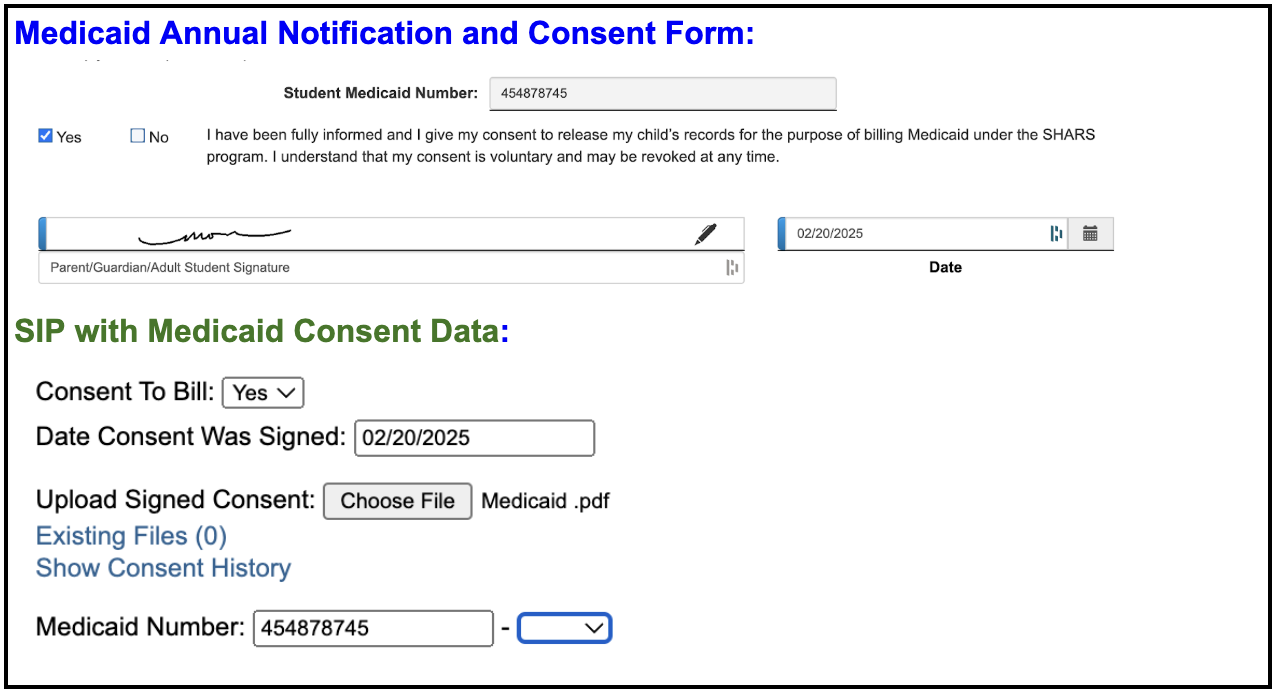The width and height of the screenshot is (1284, 700).
Task: Click the Medicaid .pdf filename label
Action: [545, 500]
